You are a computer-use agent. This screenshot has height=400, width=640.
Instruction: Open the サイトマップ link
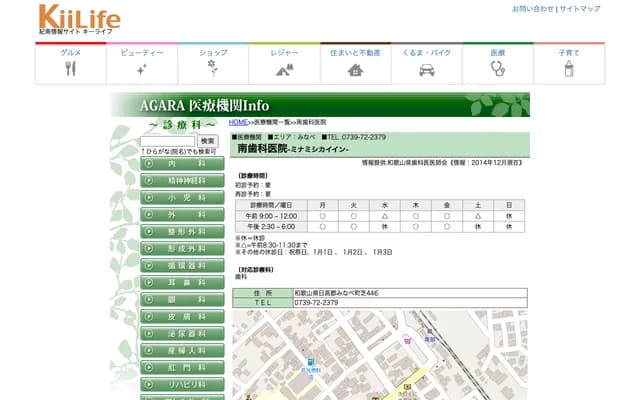(580, 8)
